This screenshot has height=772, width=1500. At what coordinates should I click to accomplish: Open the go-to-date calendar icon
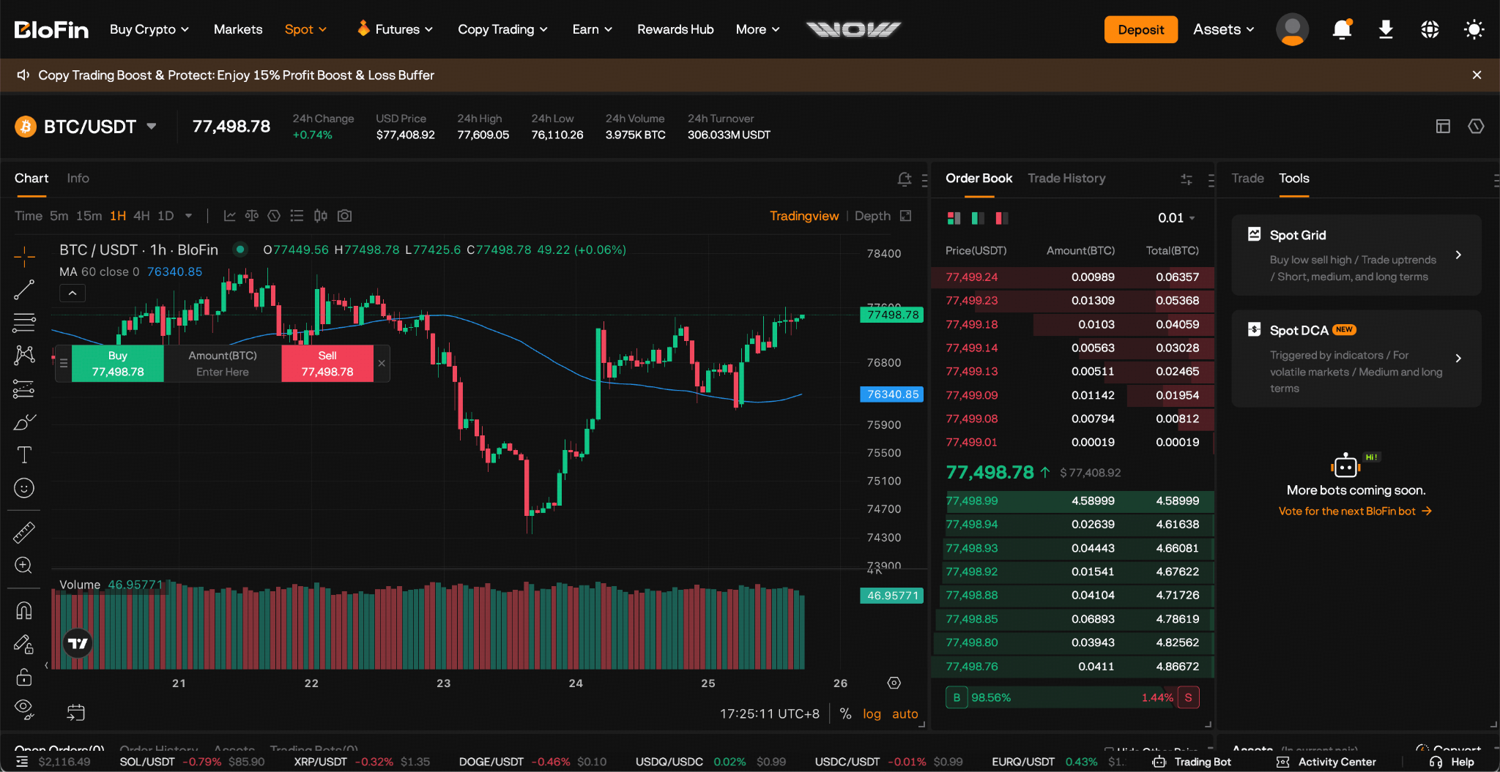pos(76,712)
